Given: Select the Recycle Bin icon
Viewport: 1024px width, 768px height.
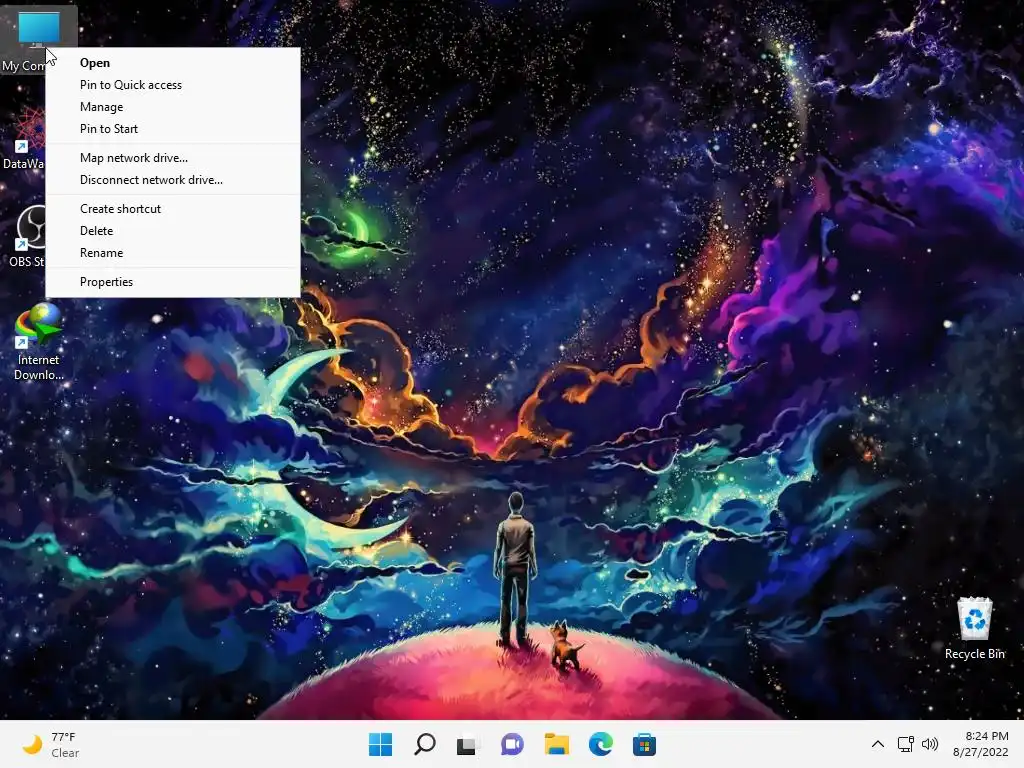Looking at the screenshot, I should (974, 628).
